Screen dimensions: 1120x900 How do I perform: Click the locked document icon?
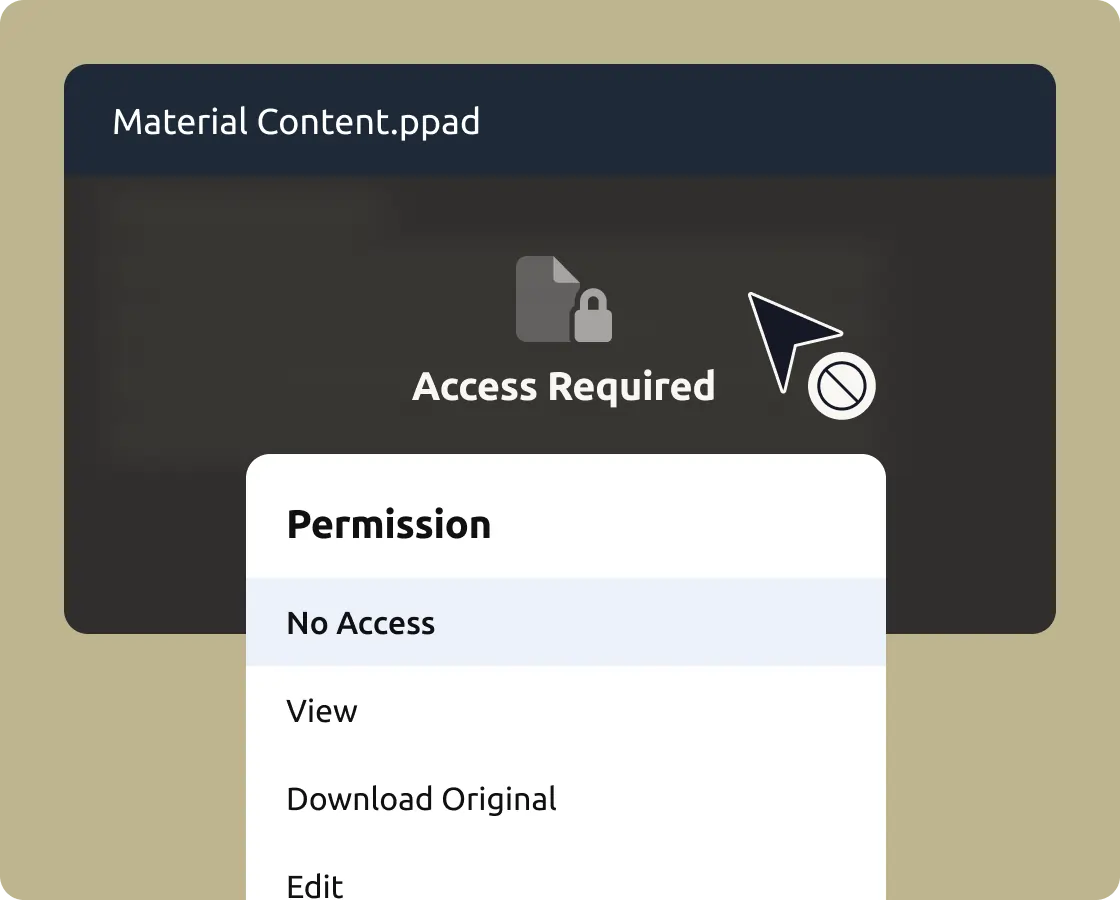tap(547, 299)
